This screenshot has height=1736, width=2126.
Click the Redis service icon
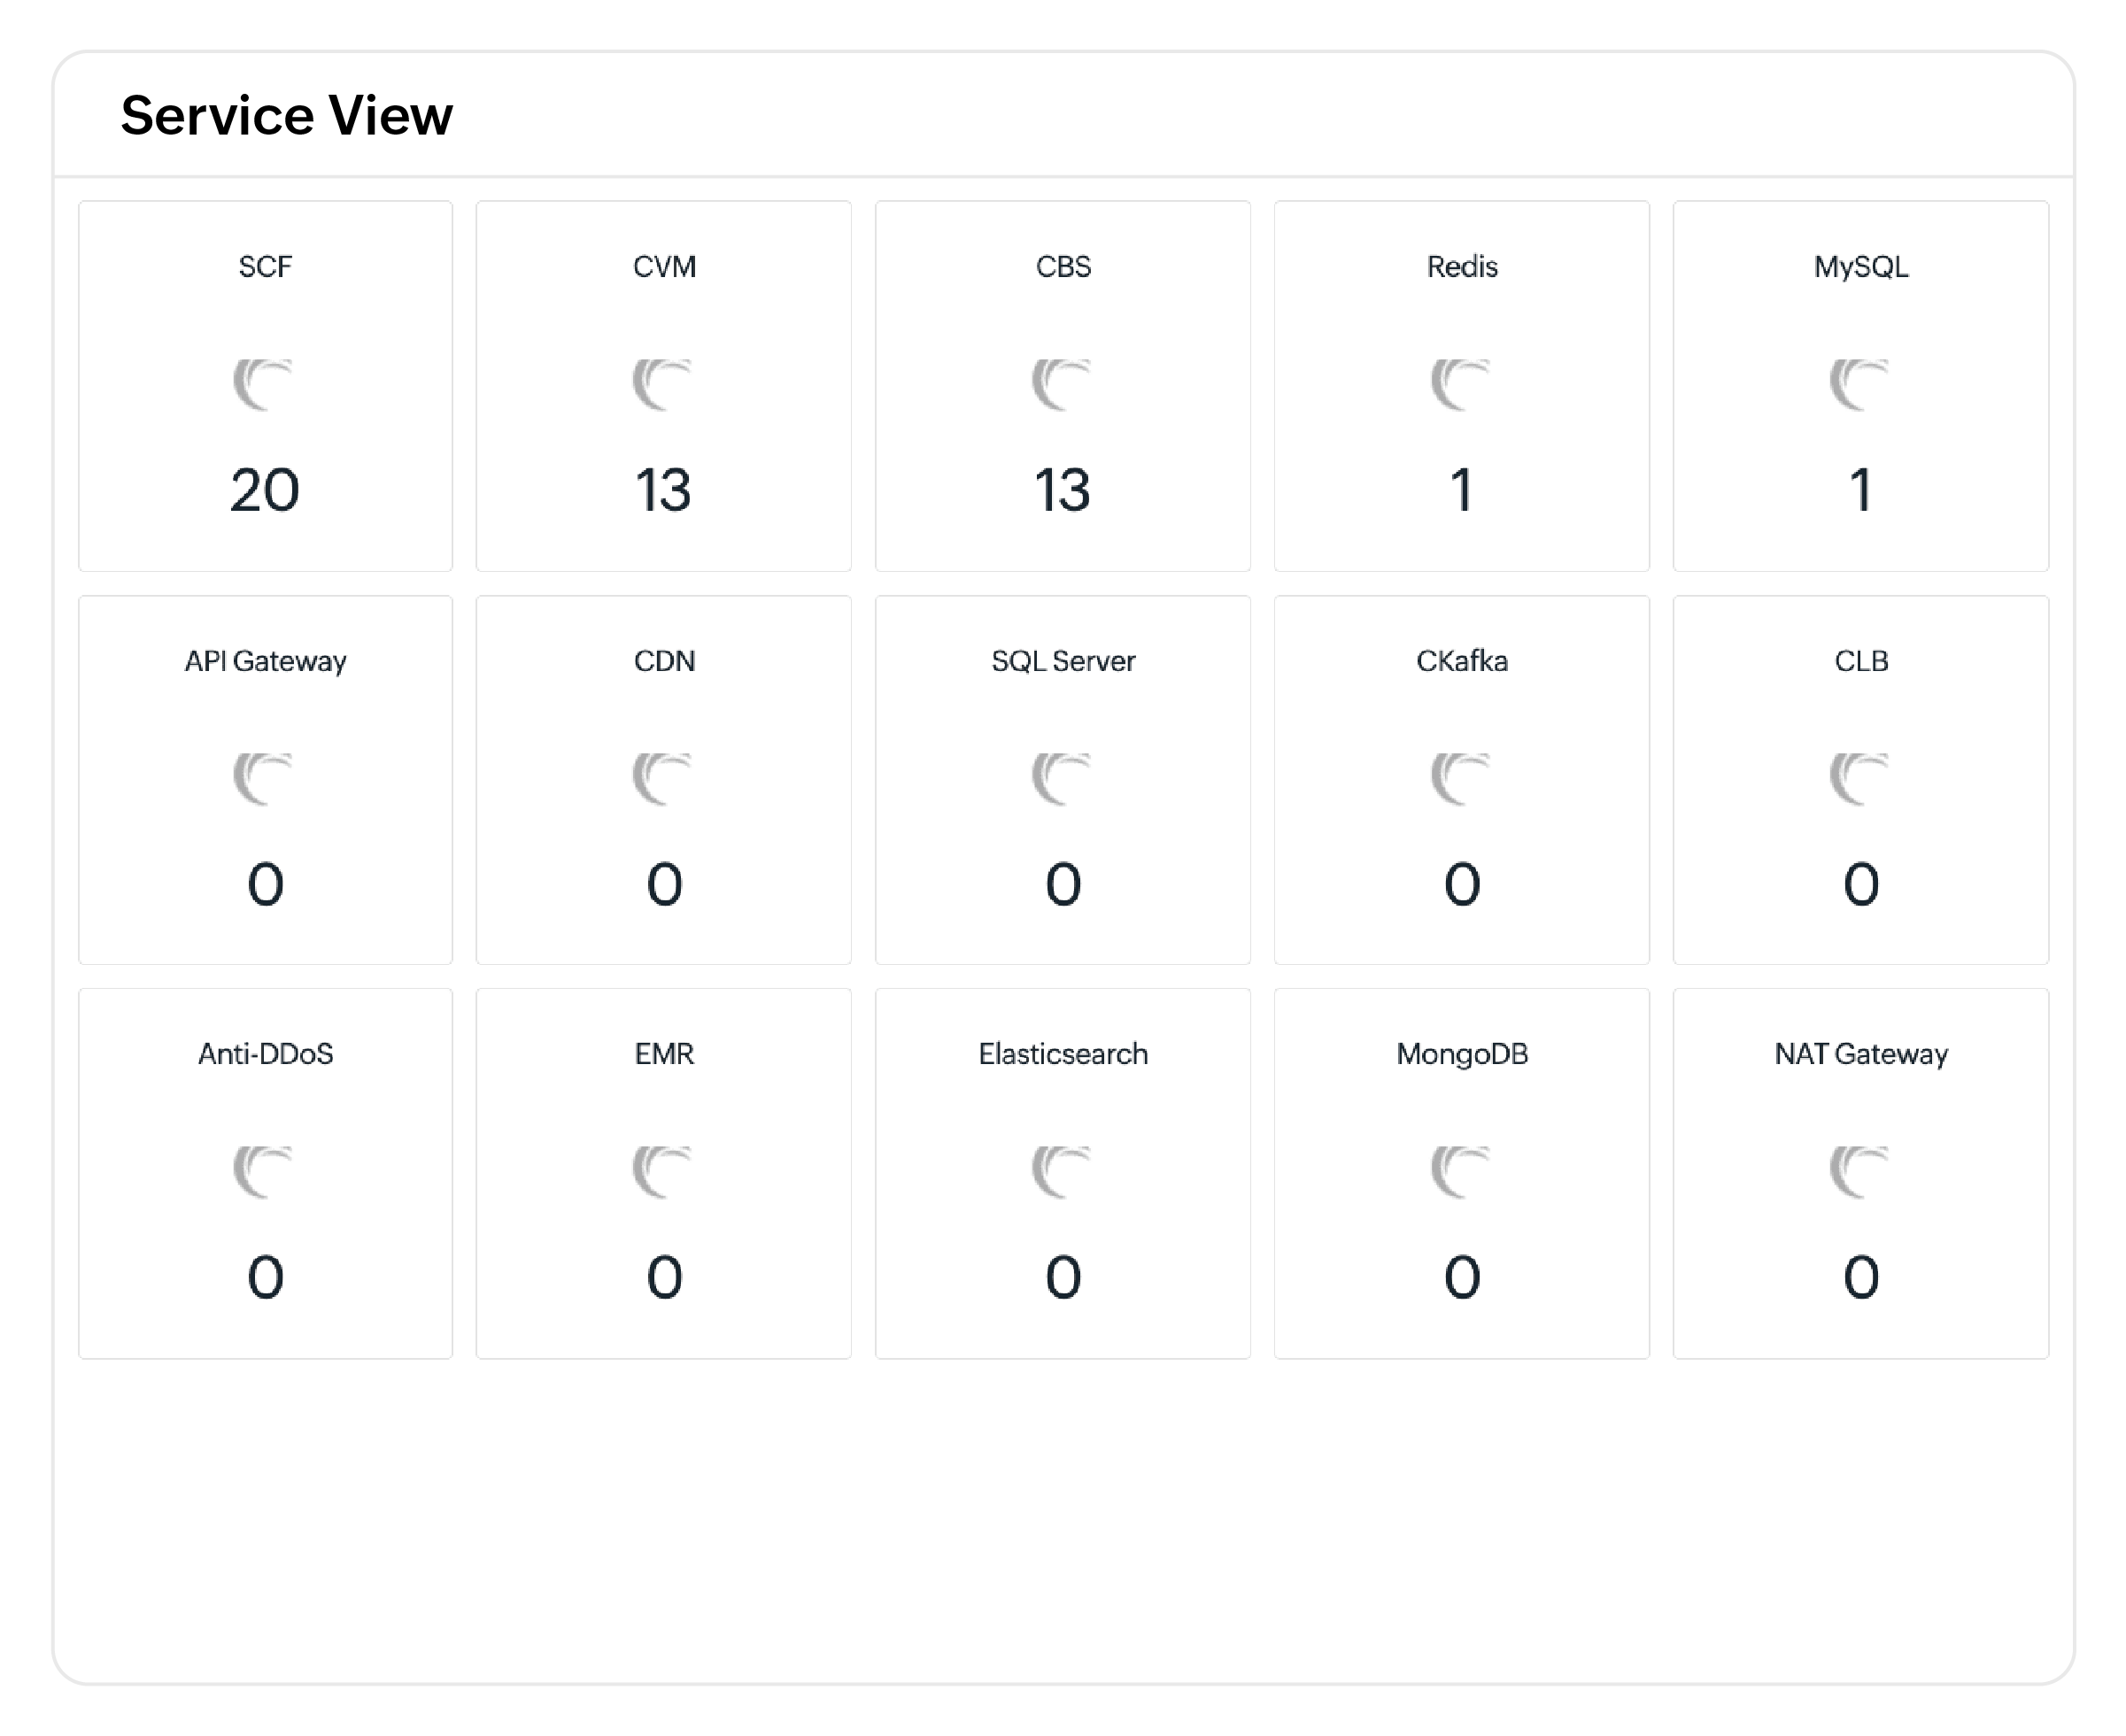click(1460, 384)
